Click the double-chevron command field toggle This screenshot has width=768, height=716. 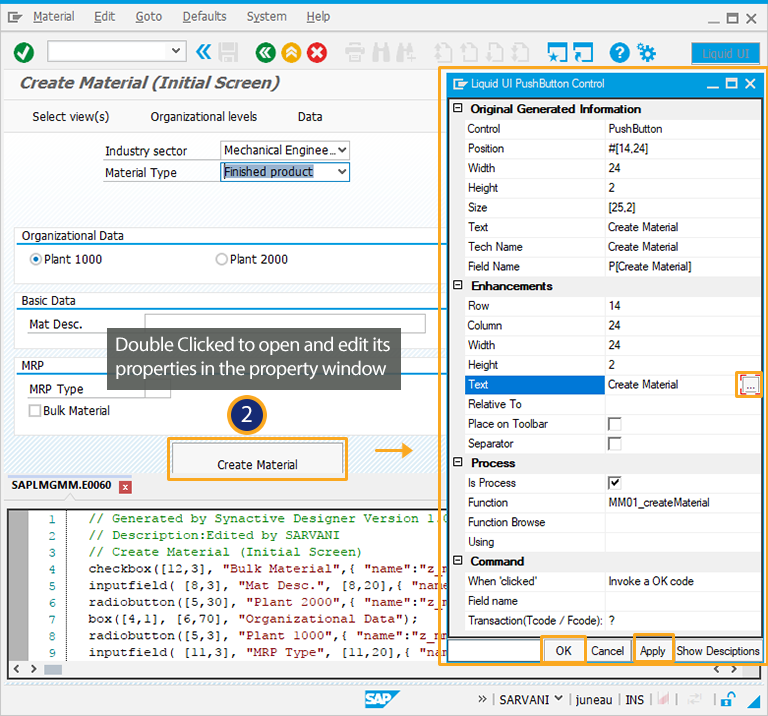click(203, 51)
